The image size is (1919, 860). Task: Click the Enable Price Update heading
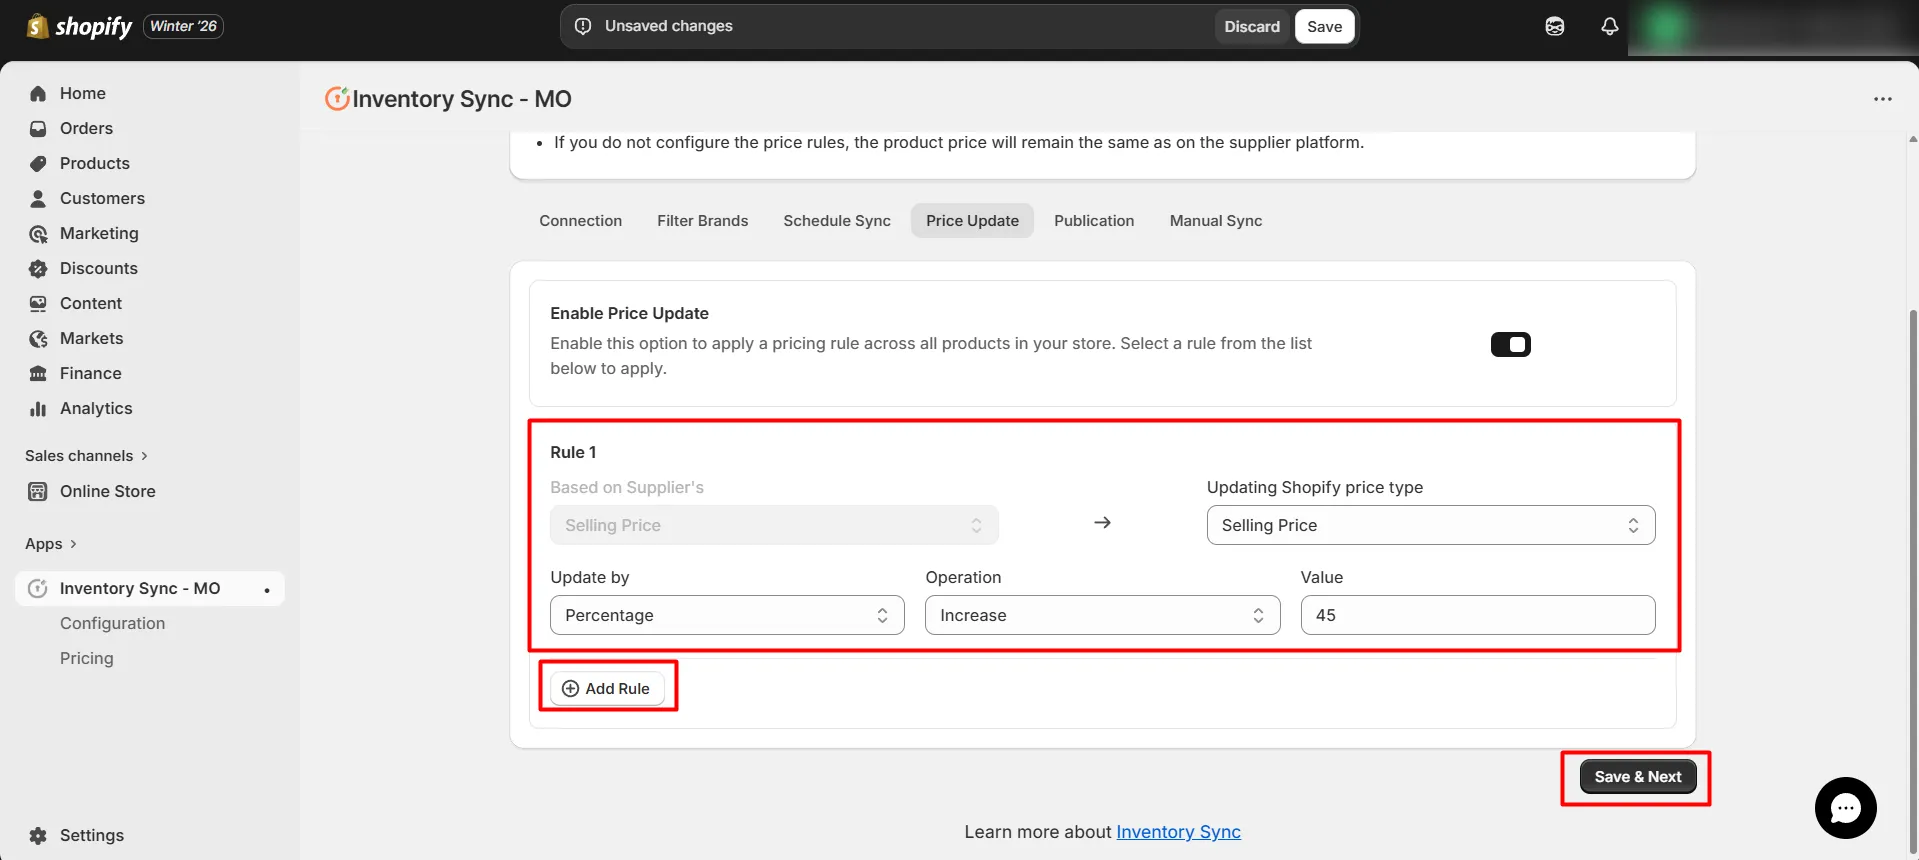click(629, 313)
